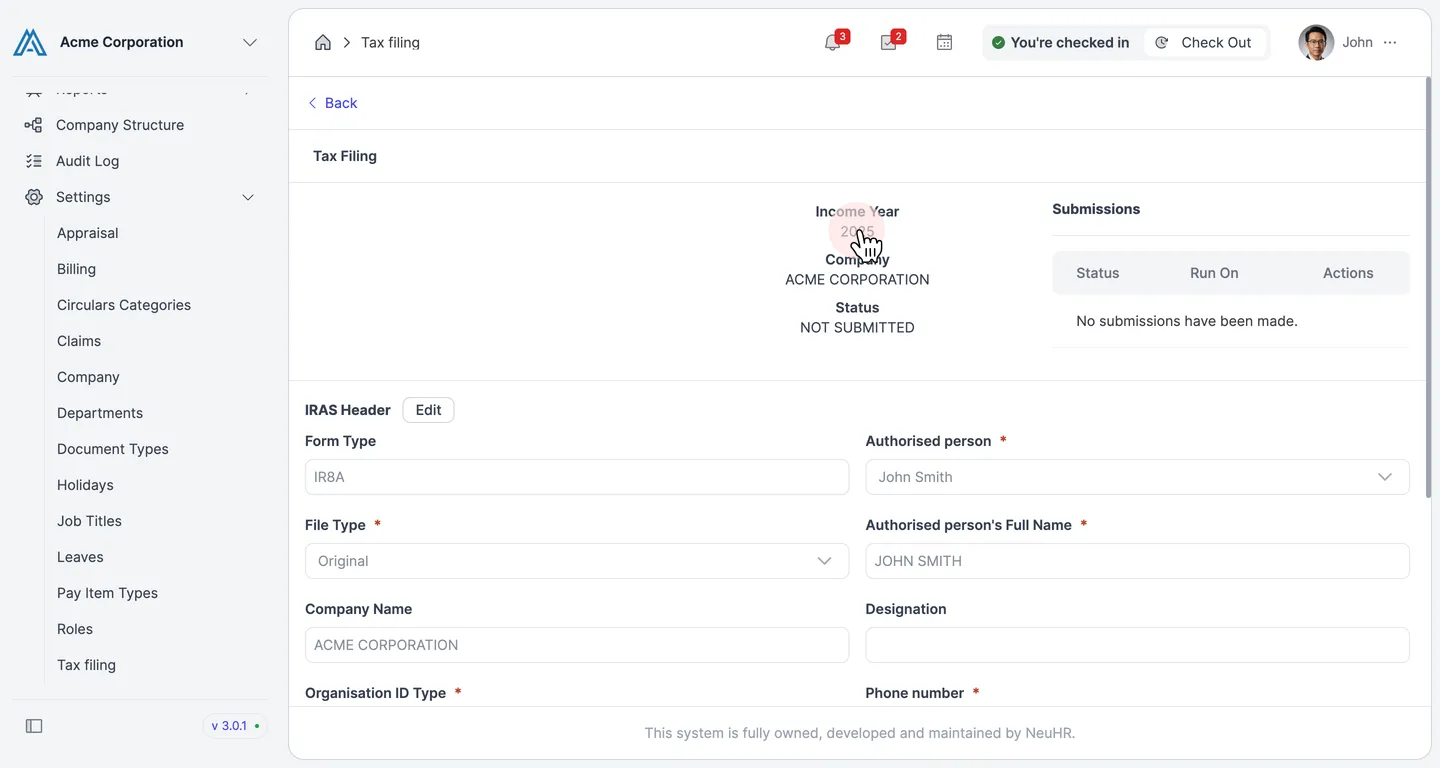Open Roles settings item
The height and width of the screenshot is (768, 1440).
point(75,629)
